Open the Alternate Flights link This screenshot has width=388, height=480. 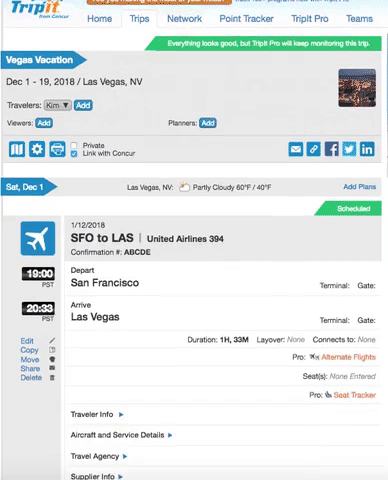348,357
